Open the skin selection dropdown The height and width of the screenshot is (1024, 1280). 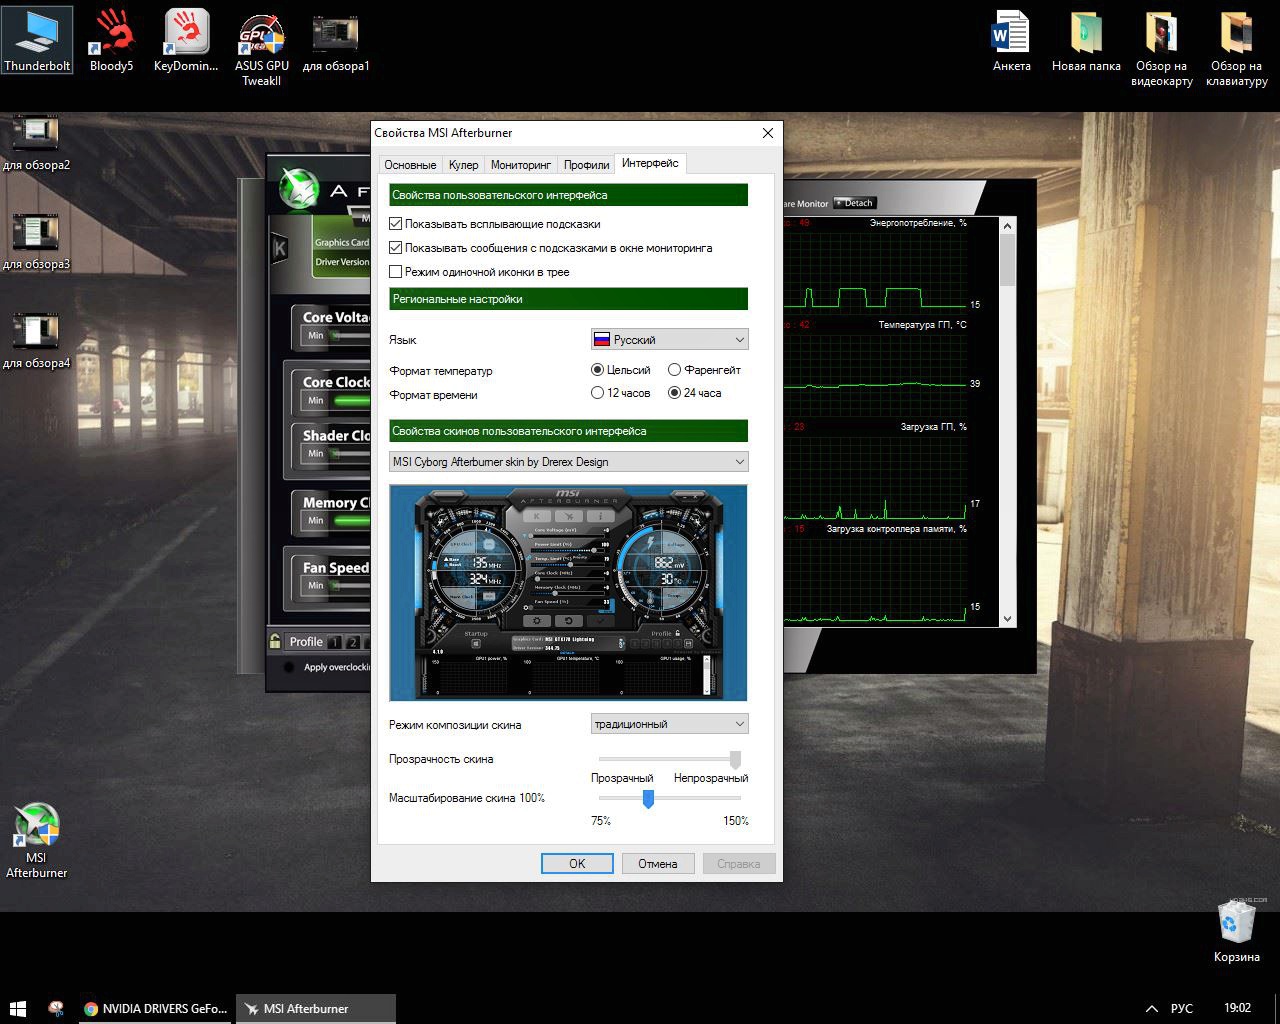(x=568, y=462)
